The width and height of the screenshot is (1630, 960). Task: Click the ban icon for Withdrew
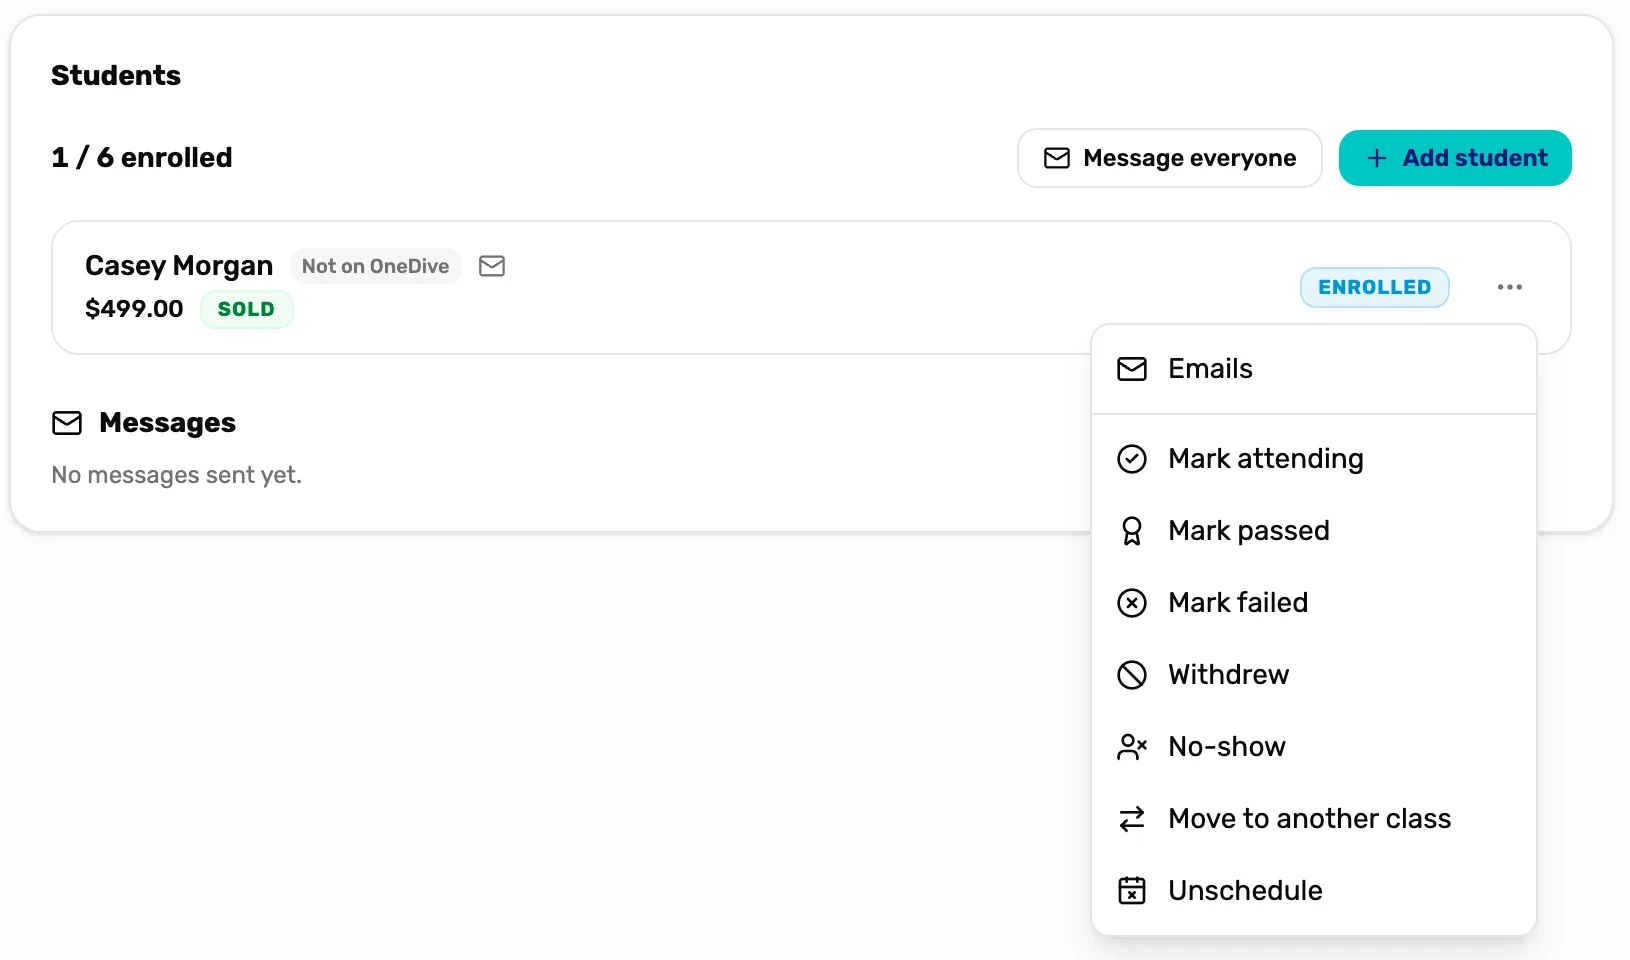click(1131, 675)
